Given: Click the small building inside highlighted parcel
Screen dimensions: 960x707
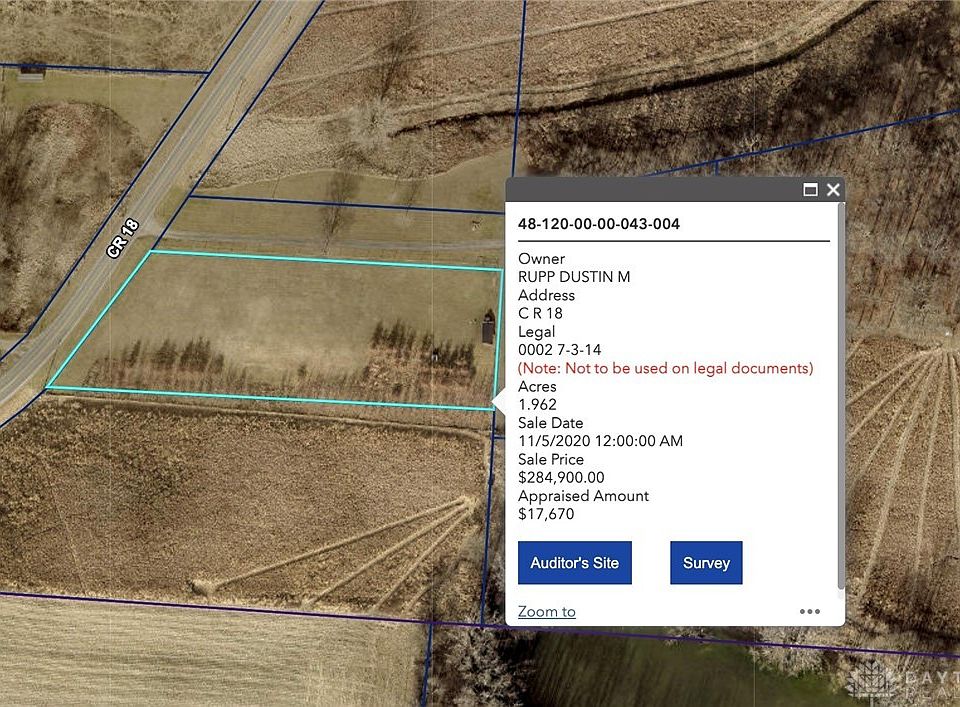Looking at the screenshot, I should point(488,329).
